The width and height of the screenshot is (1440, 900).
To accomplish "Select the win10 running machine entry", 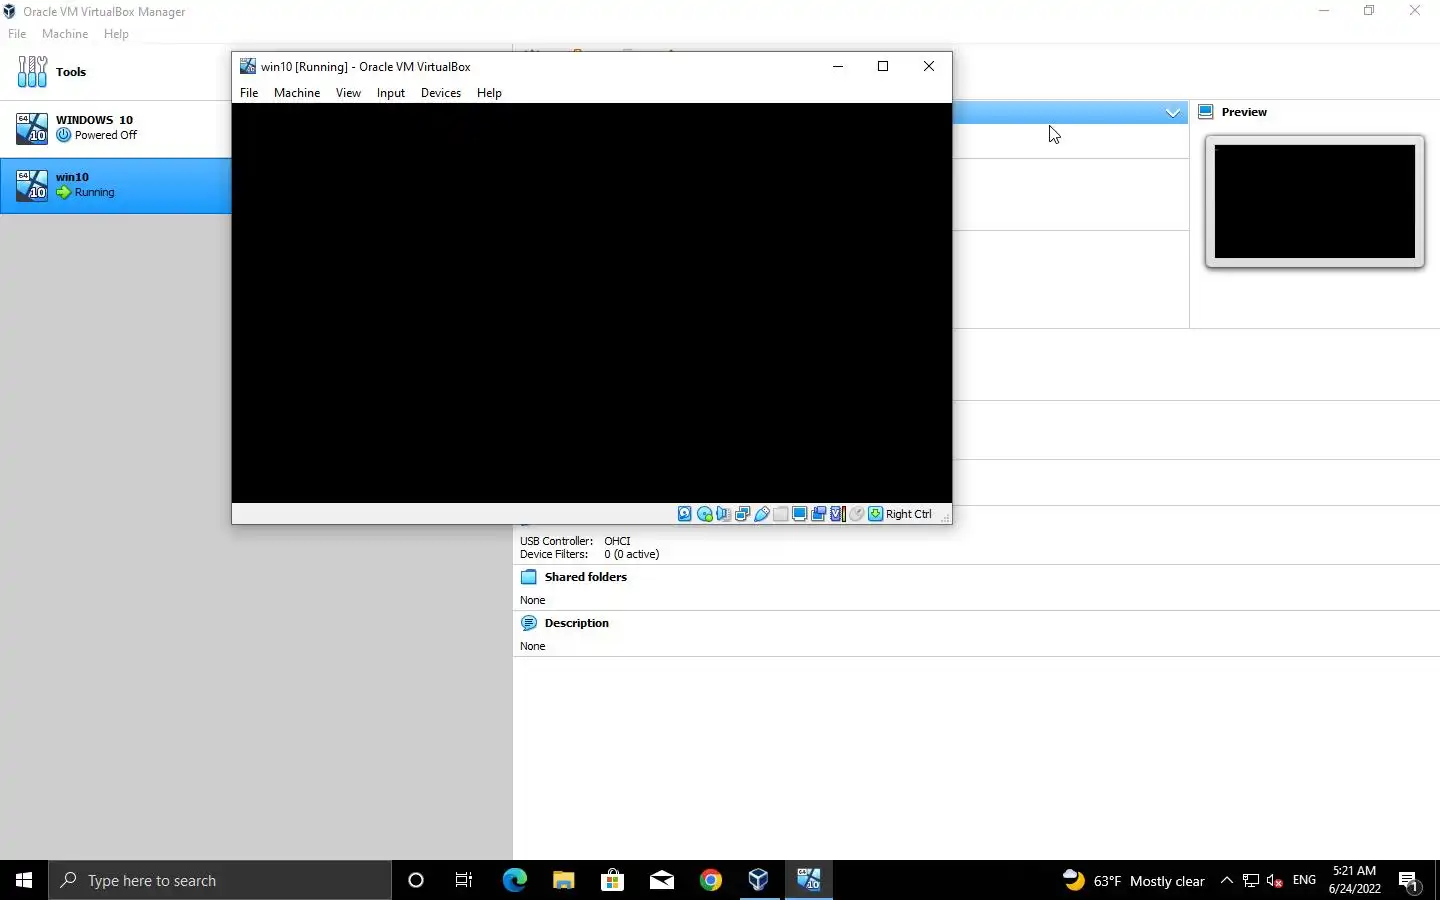I will 116,185.
